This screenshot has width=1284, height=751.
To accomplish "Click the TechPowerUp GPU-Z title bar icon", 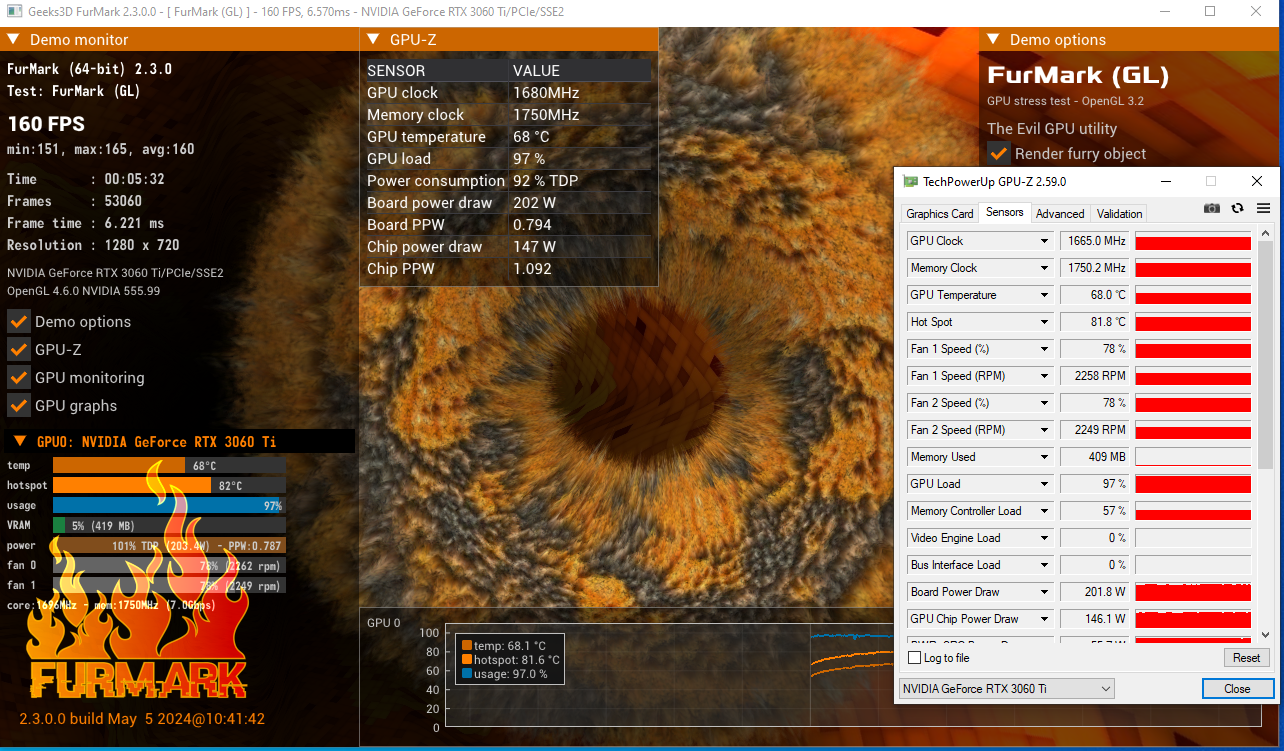I will (910, 181).
